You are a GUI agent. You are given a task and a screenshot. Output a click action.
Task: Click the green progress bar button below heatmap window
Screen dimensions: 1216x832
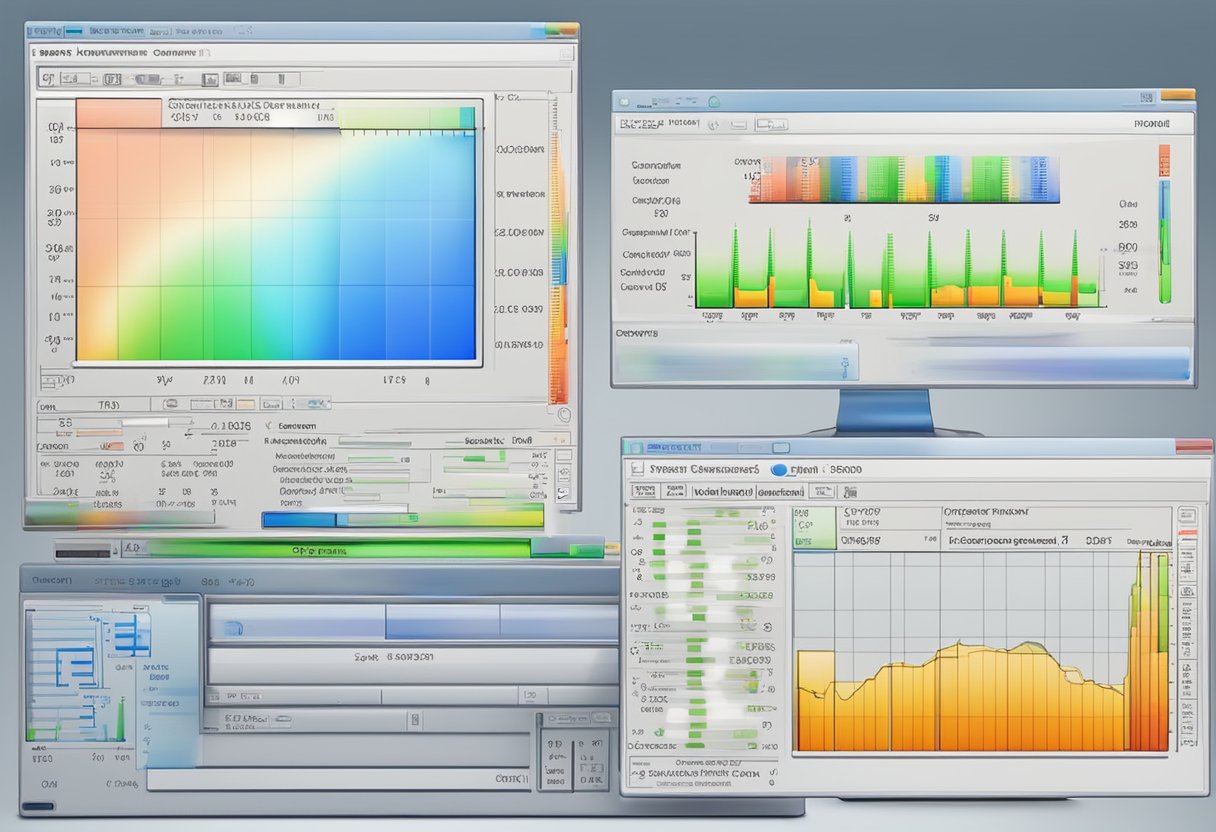click(x=340, y=549)
